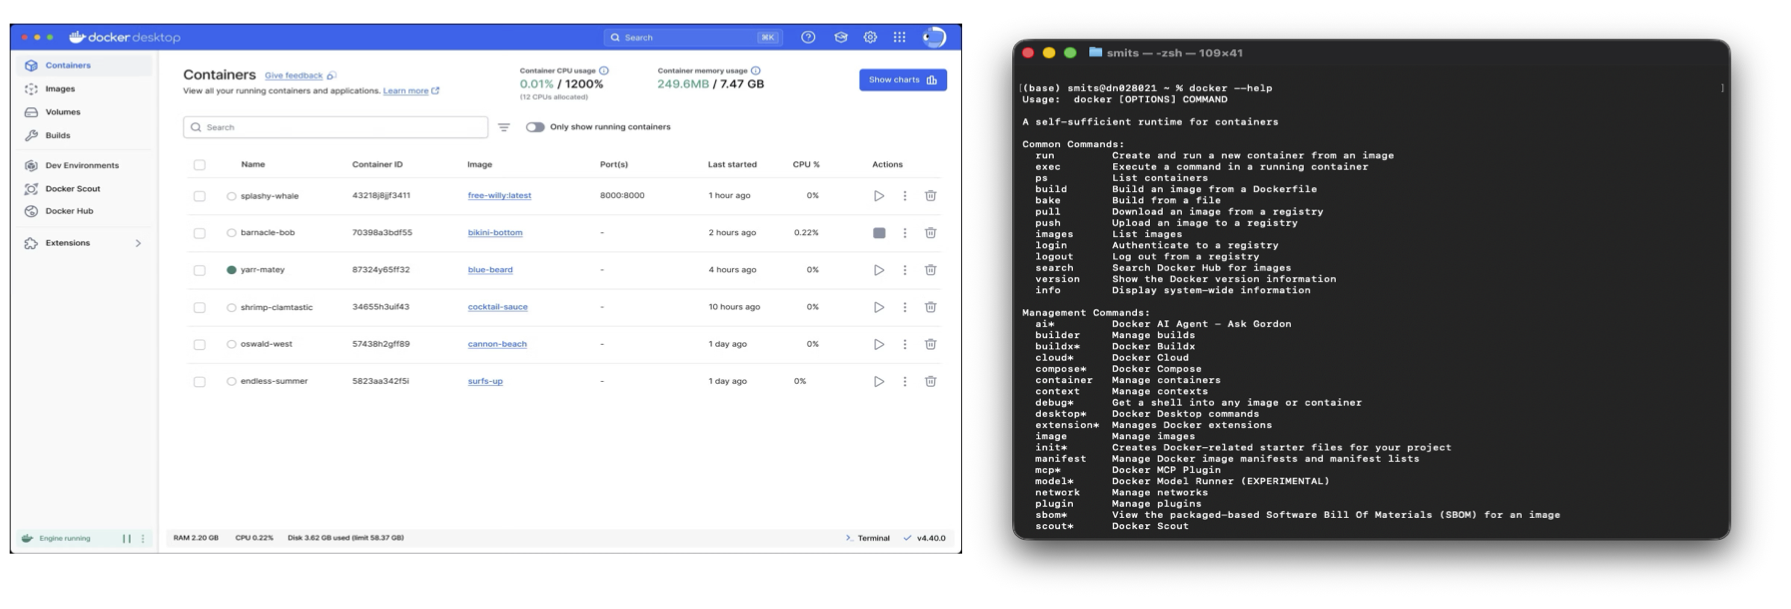This screenshot has width=1791, height=609.
Task: Delete the oswald-west container via trash icon
Action: tap(930, 344)
